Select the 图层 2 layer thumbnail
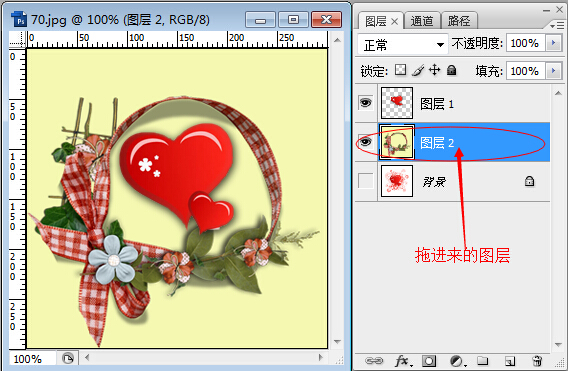568x371 pixels. tap(397, 142)
